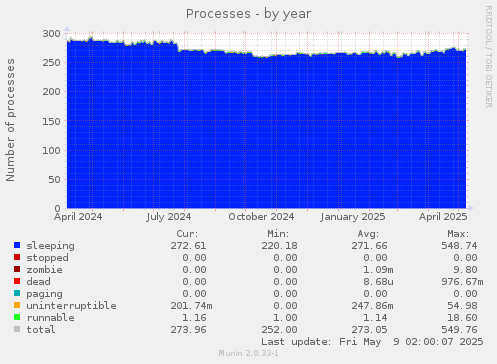
Task: Click the 'sleeping' legend label
Action: (x=50, y=246)
